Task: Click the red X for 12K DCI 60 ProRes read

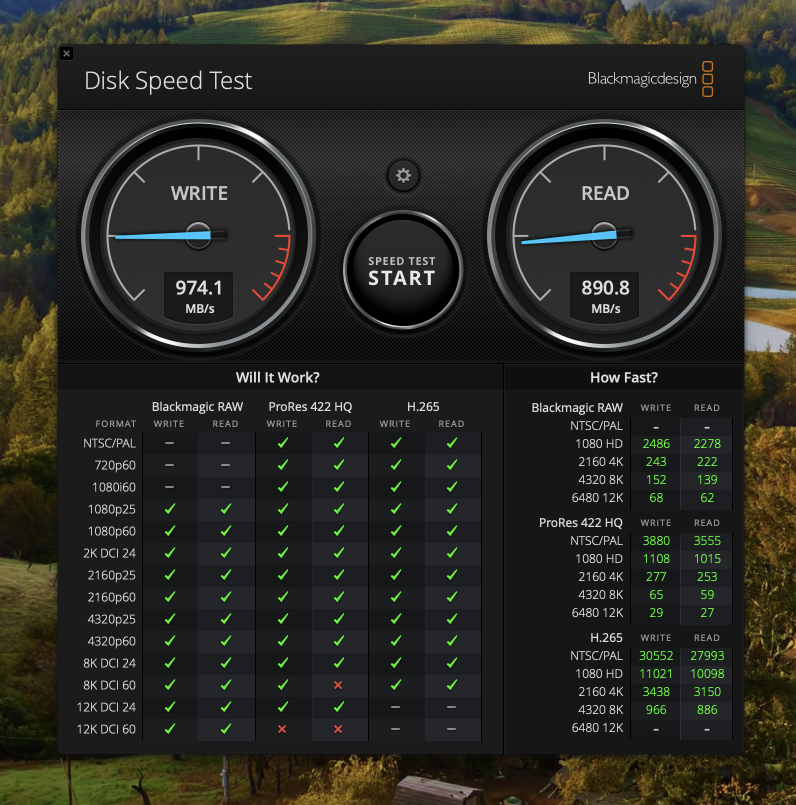Action: (338, 729)
